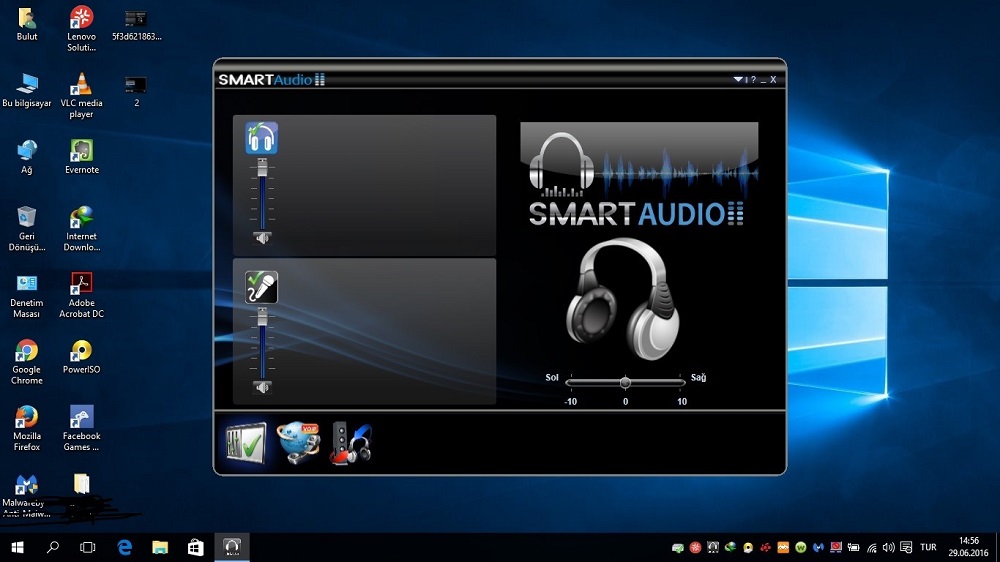Image resolution: width=1000 pixels, height=562 pixels.
Task: Mute the microphone input volume
Action: coord(262,387)
